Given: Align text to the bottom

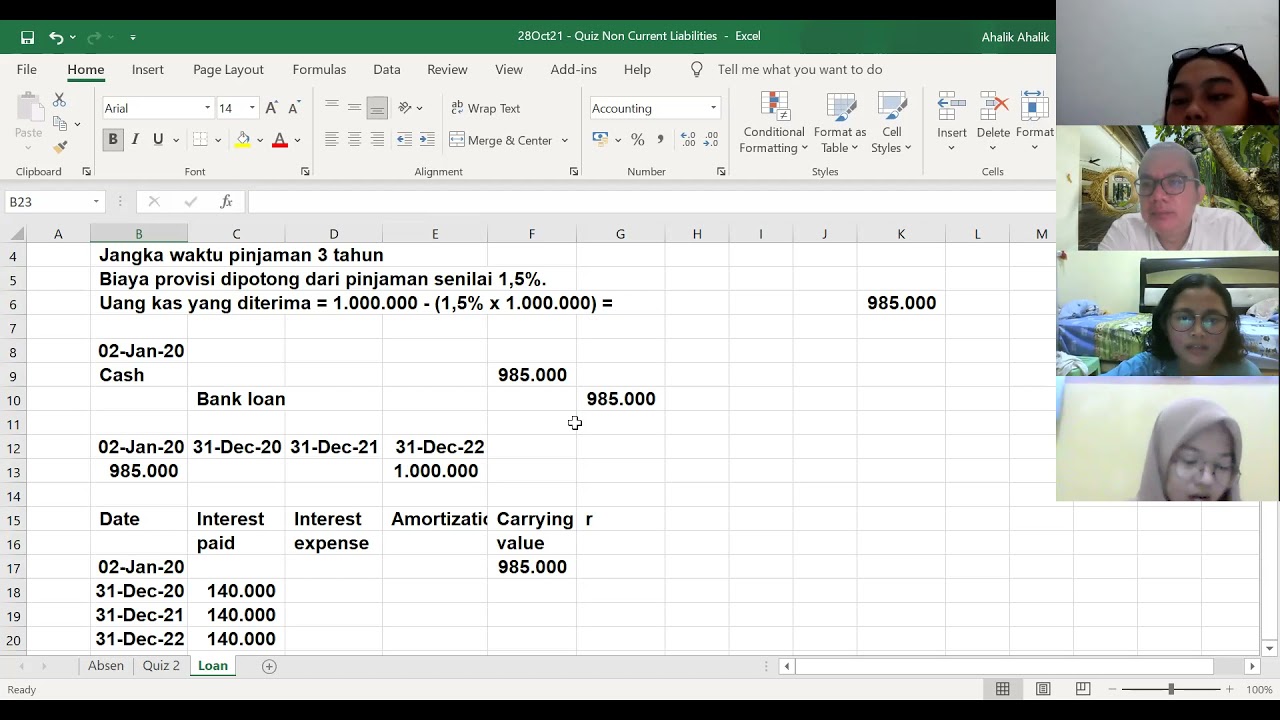Looking at the screenshot, I should pyautogui.click(x=377, y=108).
